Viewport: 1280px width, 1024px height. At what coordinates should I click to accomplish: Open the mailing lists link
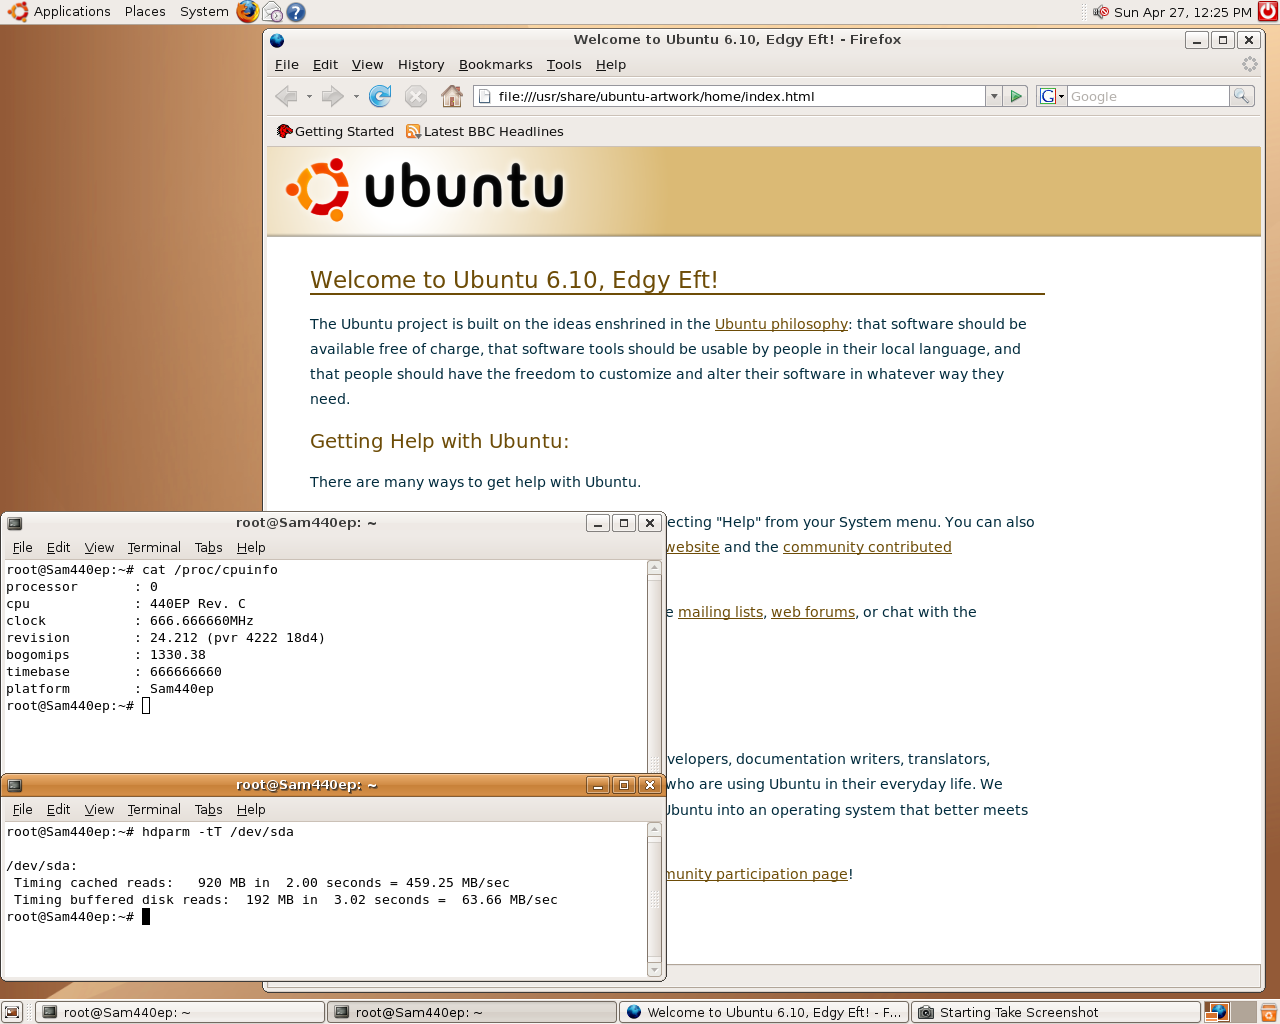(x=720, y=612)
